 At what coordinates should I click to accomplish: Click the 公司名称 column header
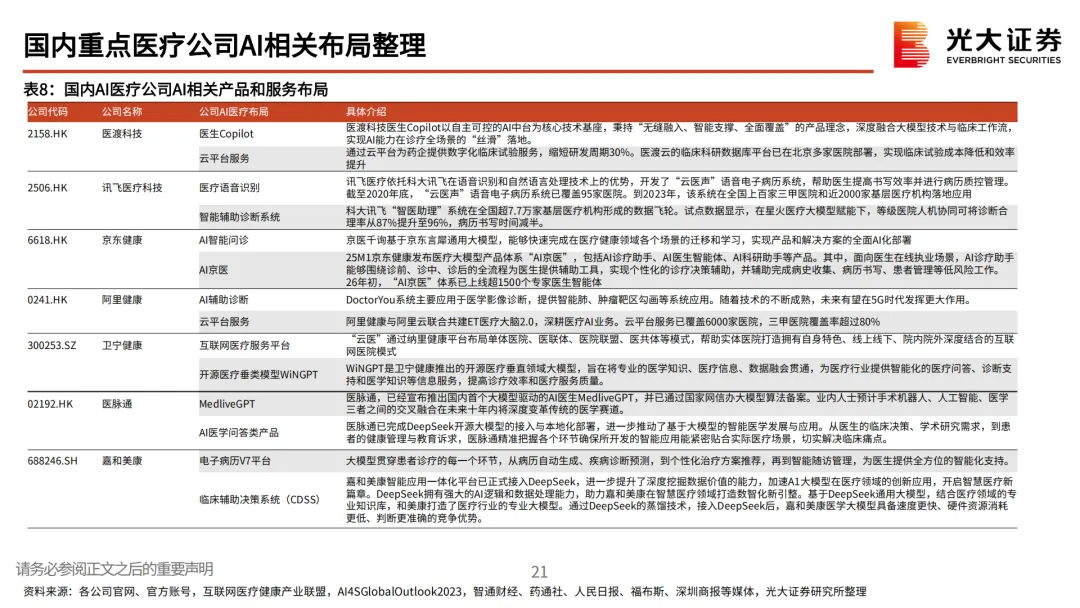(122, 112)
